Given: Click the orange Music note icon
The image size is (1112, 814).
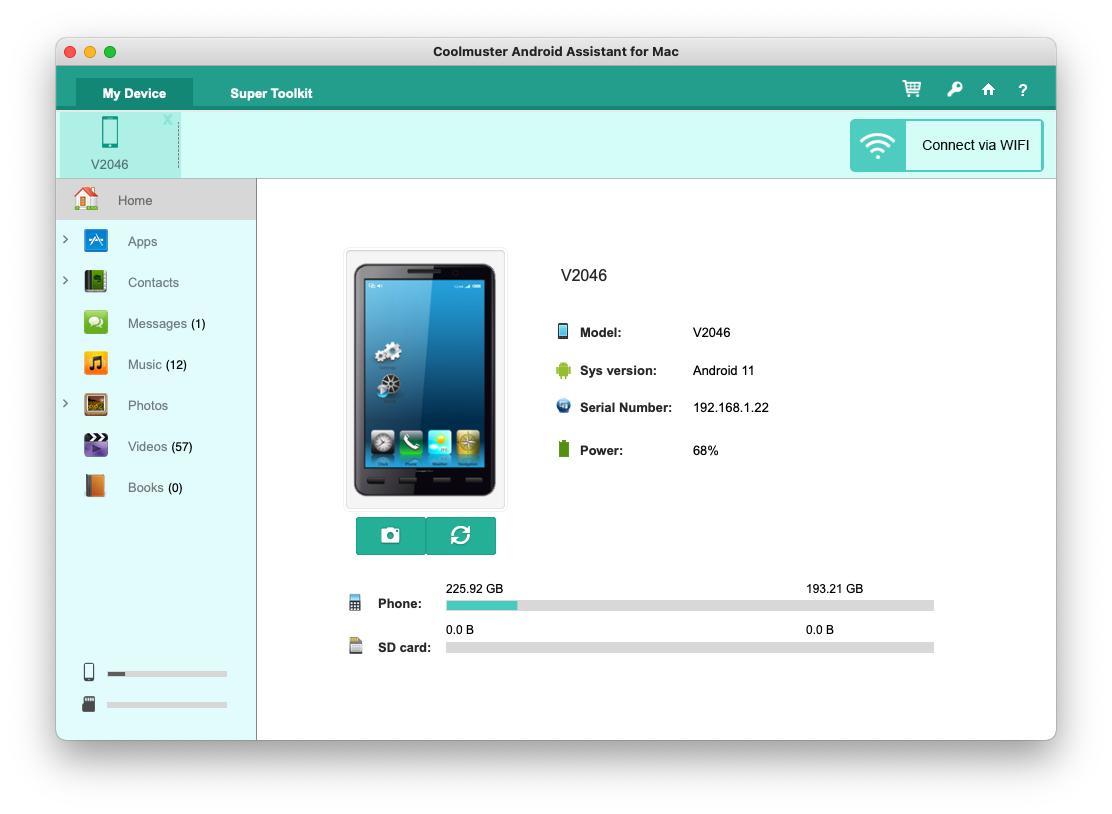Looking at the screenshot, I should [96, 363].
